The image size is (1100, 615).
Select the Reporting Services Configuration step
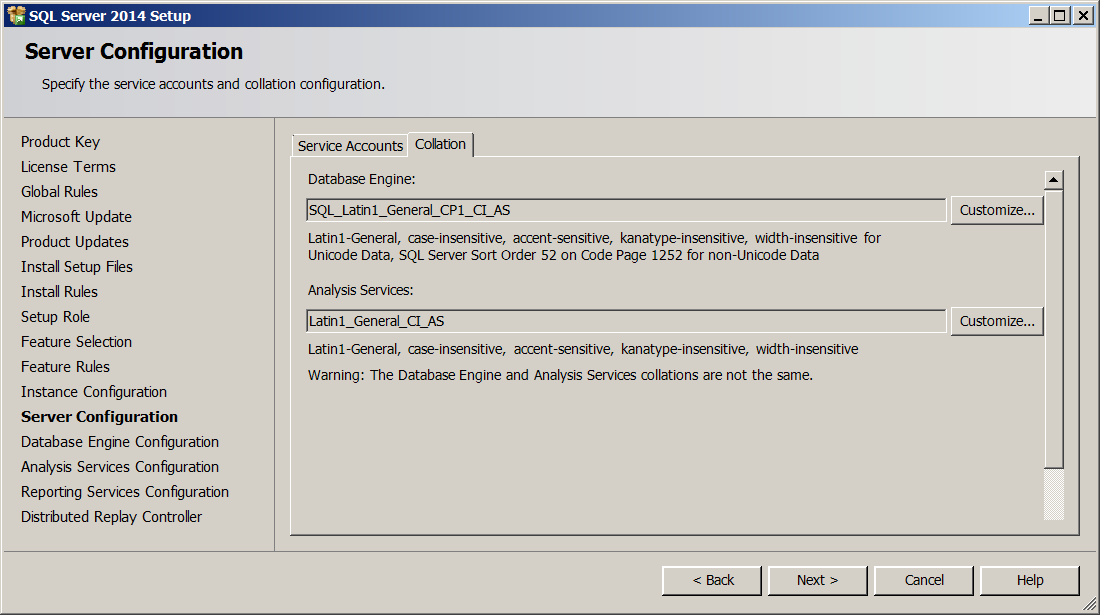[125, 492]
